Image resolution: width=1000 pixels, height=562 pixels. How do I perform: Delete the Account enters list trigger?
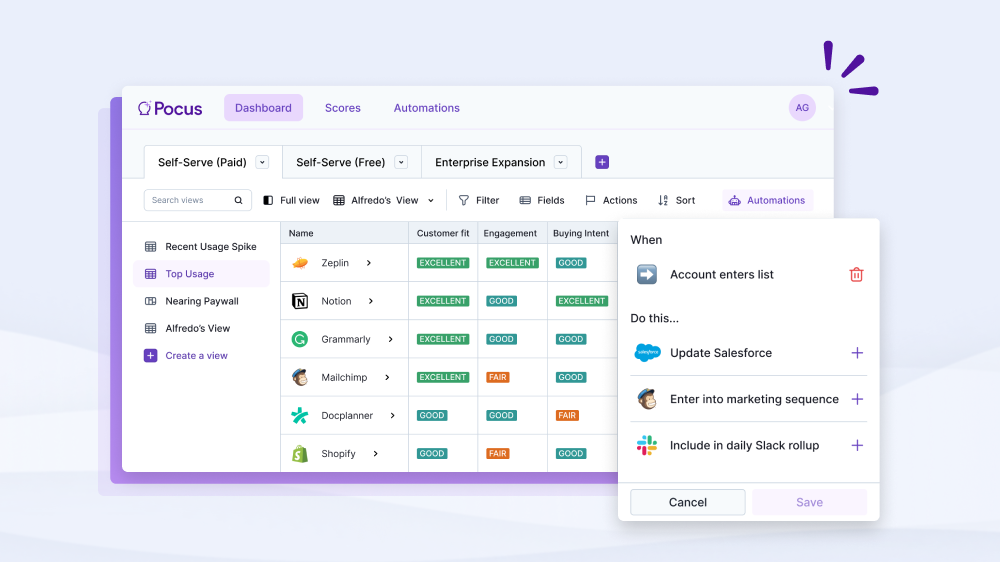(x=856, y=274)
